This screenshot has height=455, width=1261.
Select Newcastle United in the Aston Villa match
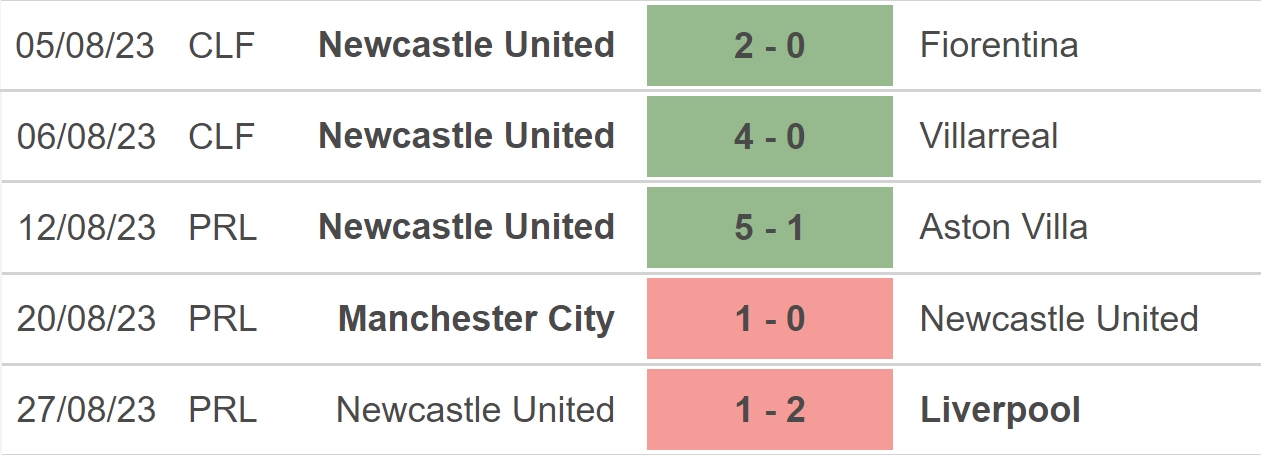tap(467, 227)
